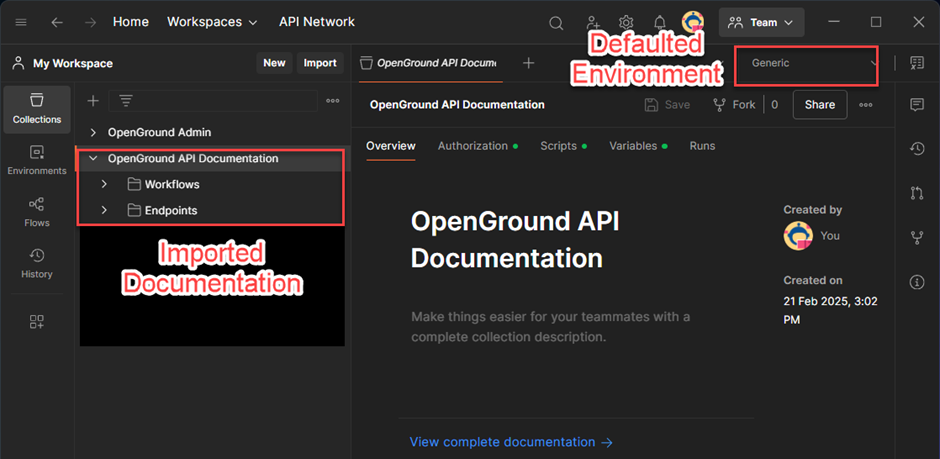Click the Fork button

pos(734,105)
